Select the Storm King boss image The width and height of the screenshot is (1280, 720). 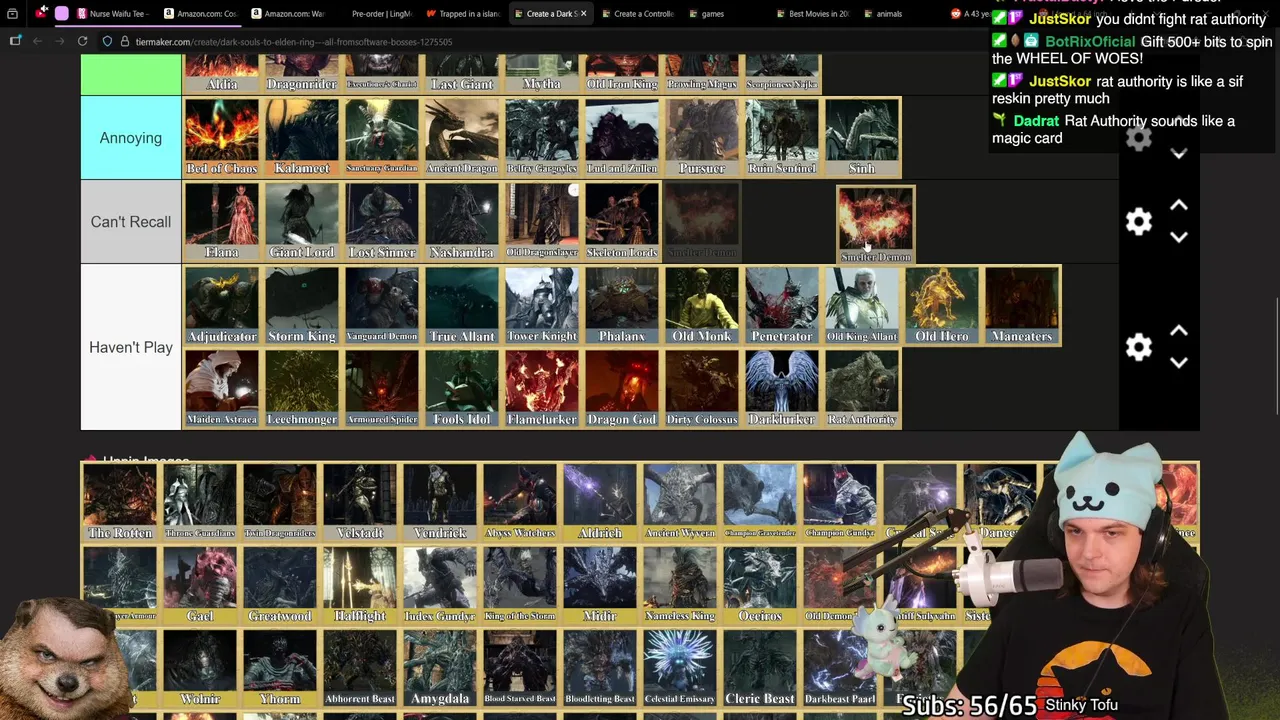(301, 305)
